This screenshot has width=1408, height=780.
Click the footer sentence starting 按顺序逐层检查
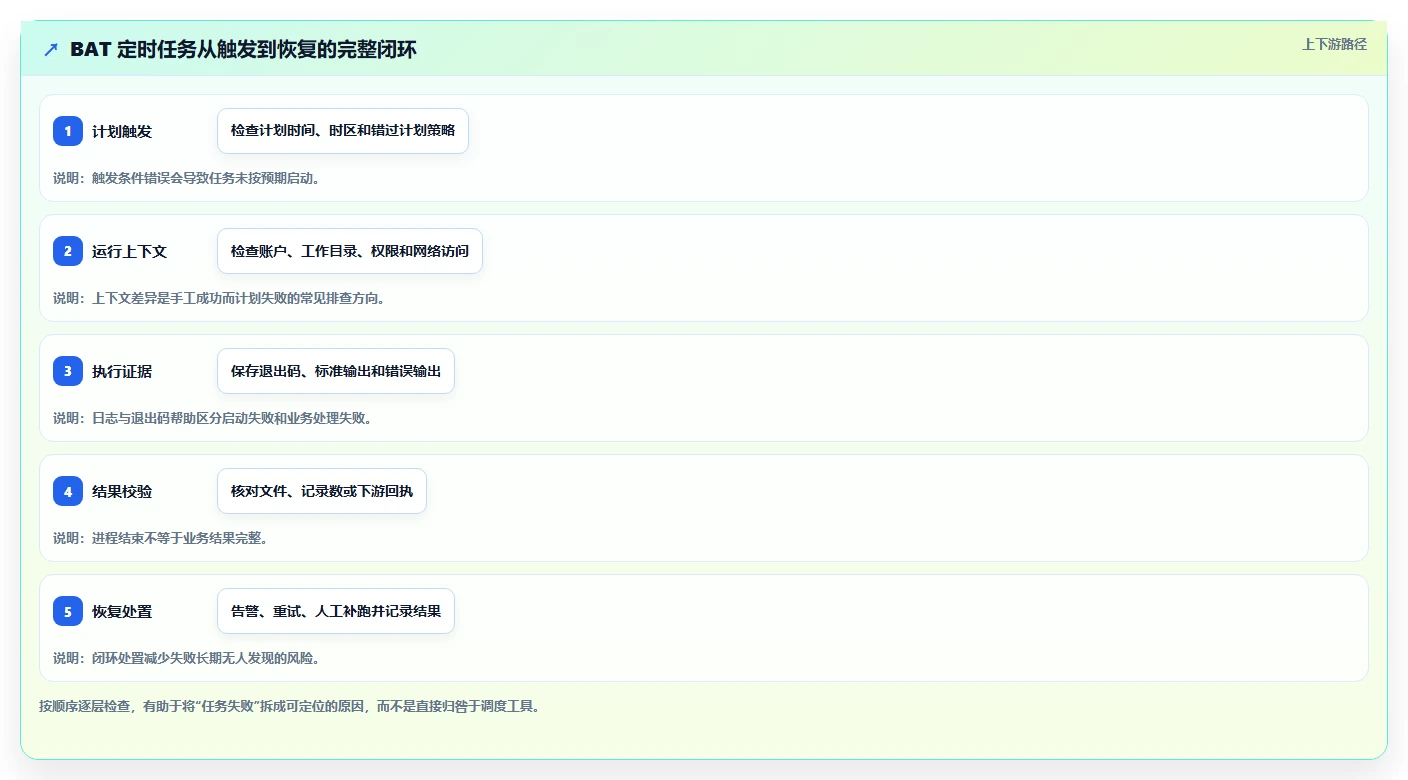click(292, 706)
